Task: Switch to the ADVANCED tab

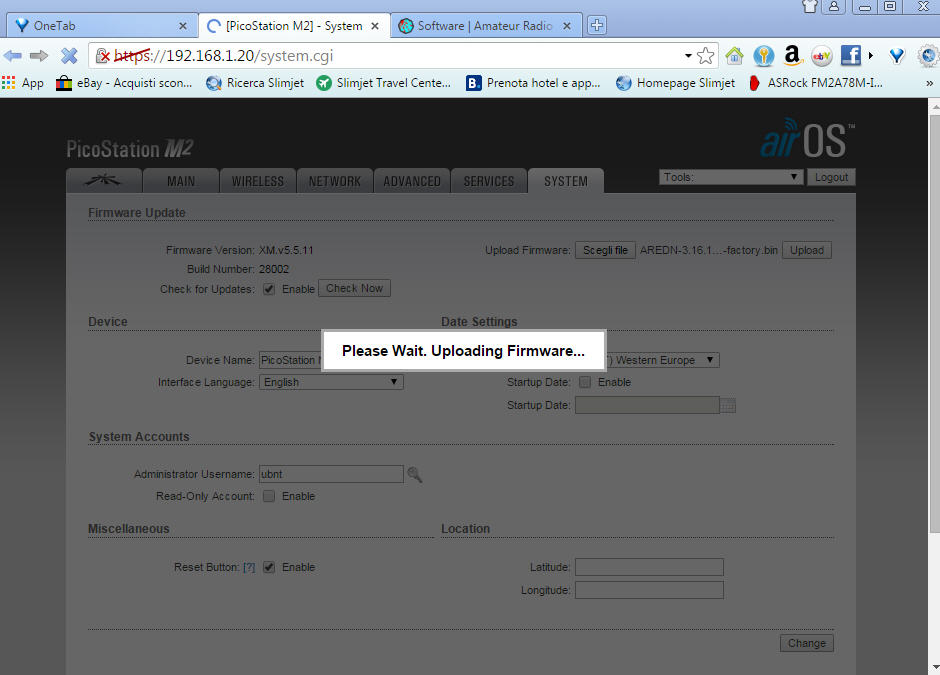Action: (x=412, y=181)
